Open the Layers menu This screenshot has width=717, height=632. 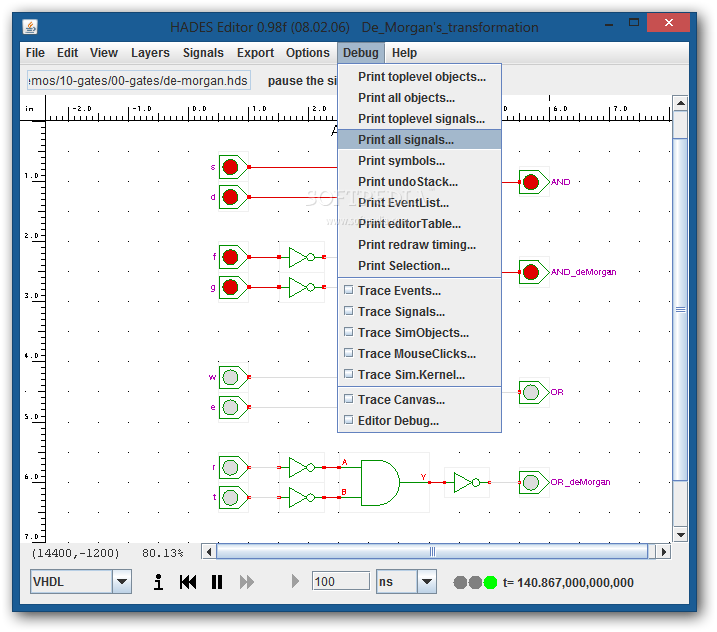150,53
